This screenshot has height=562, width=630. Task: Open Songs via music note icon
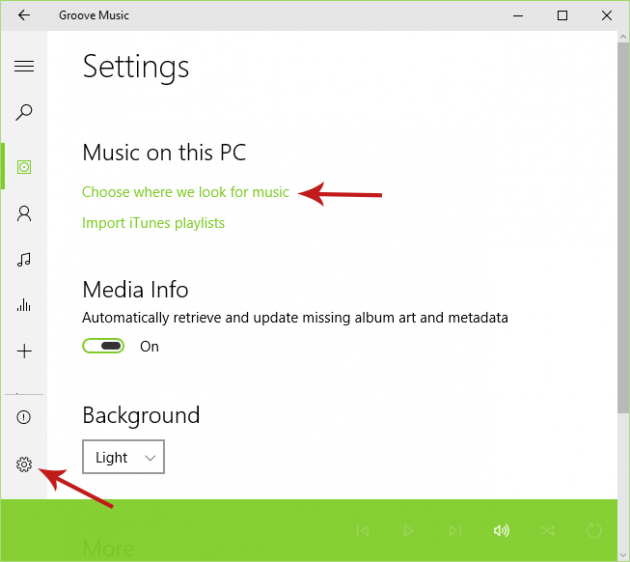click(x=24, y=260)
